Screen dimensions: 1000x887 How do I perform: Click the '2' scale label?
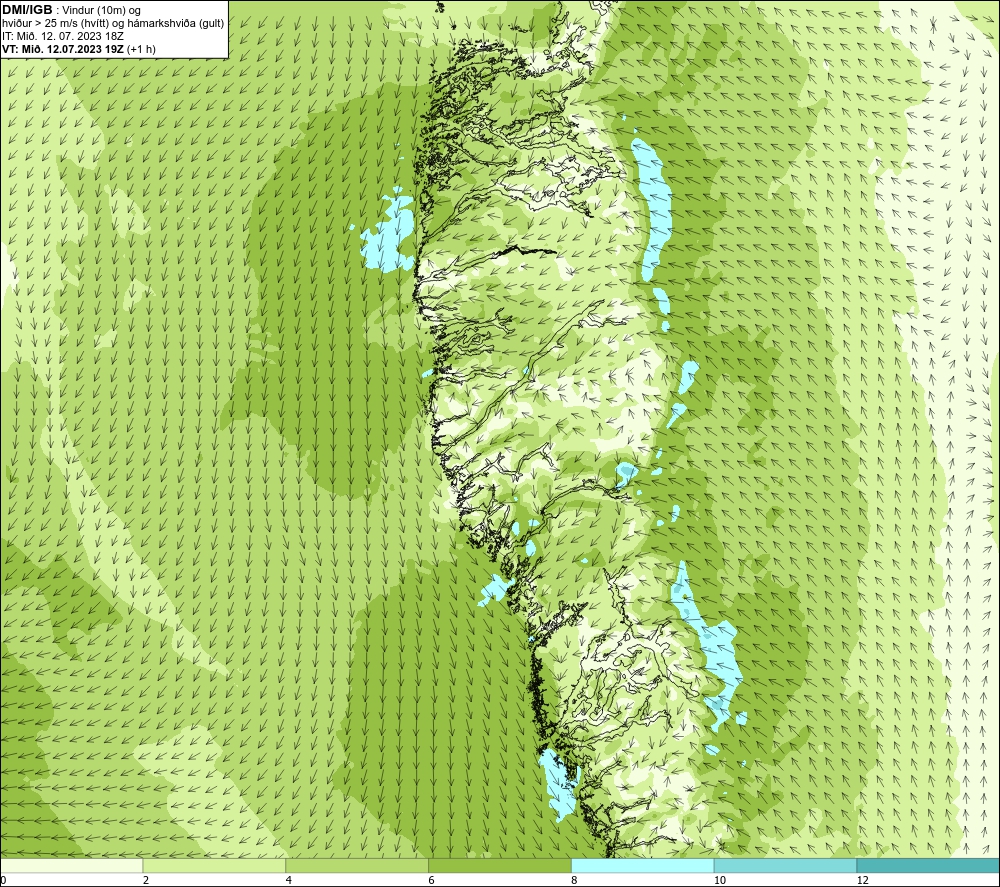coord(146,881)
